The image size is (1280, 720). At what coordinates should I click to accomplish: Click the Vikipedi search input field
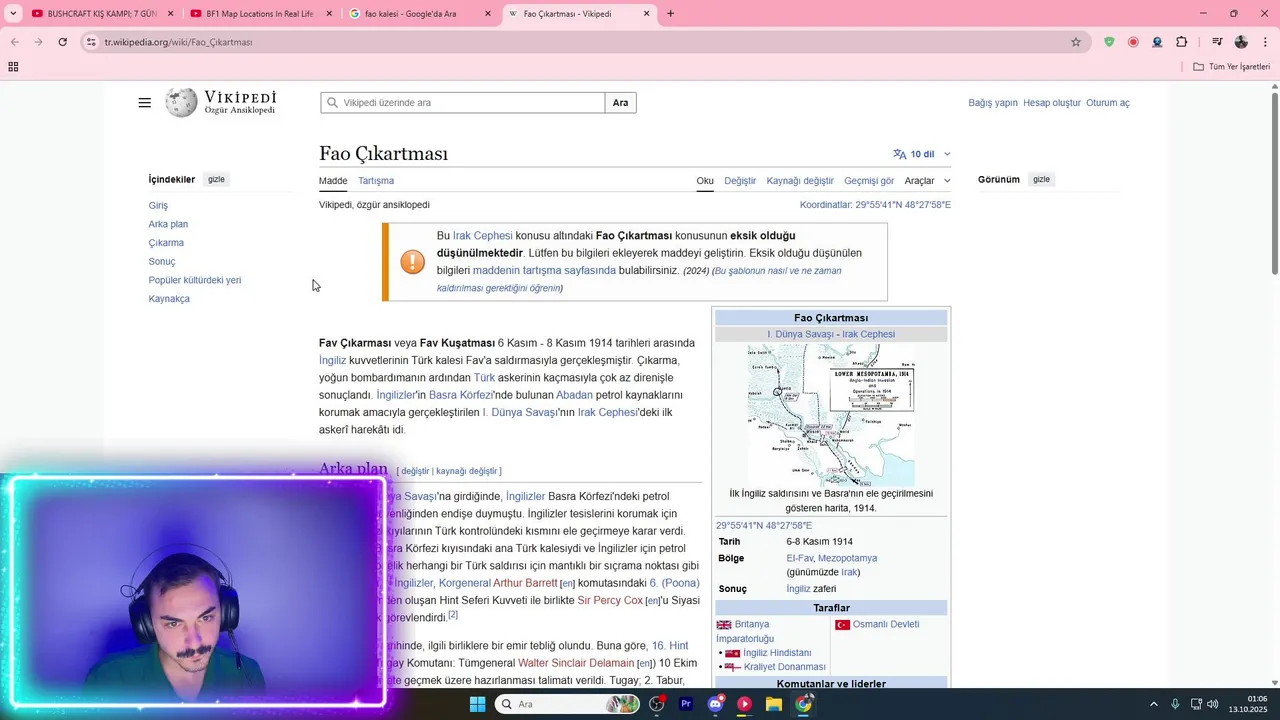click(x=463, y=103)
